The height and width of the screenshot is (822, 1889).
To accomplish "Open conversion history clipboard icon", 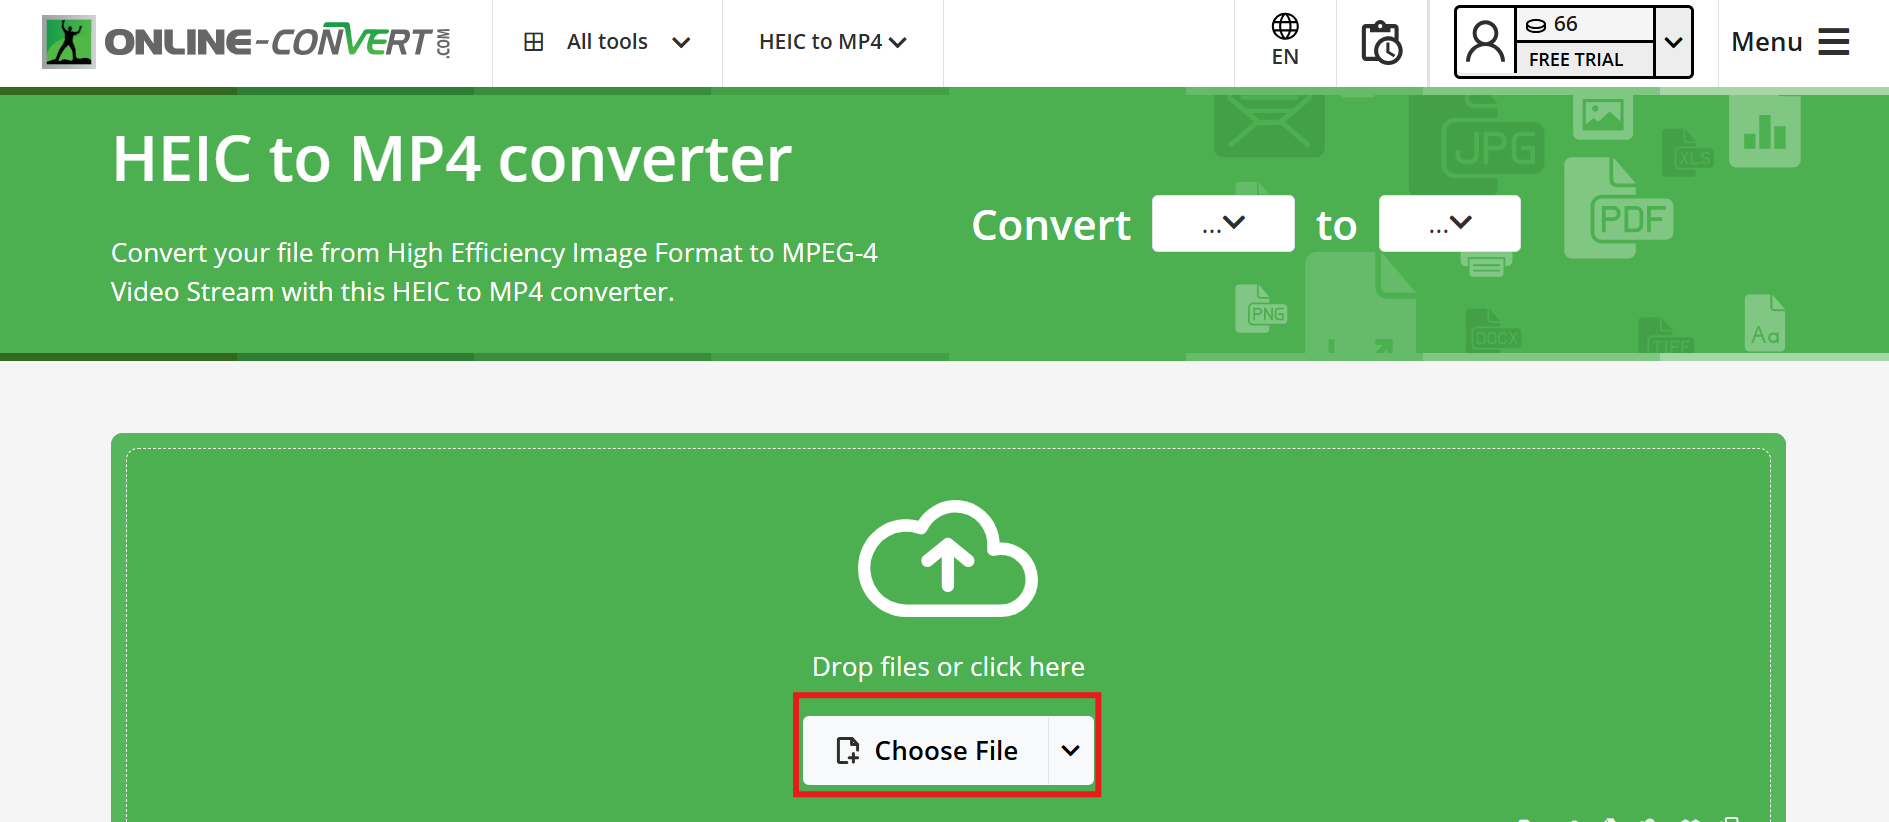I will pyautogui.click(x=1382, y=42).
